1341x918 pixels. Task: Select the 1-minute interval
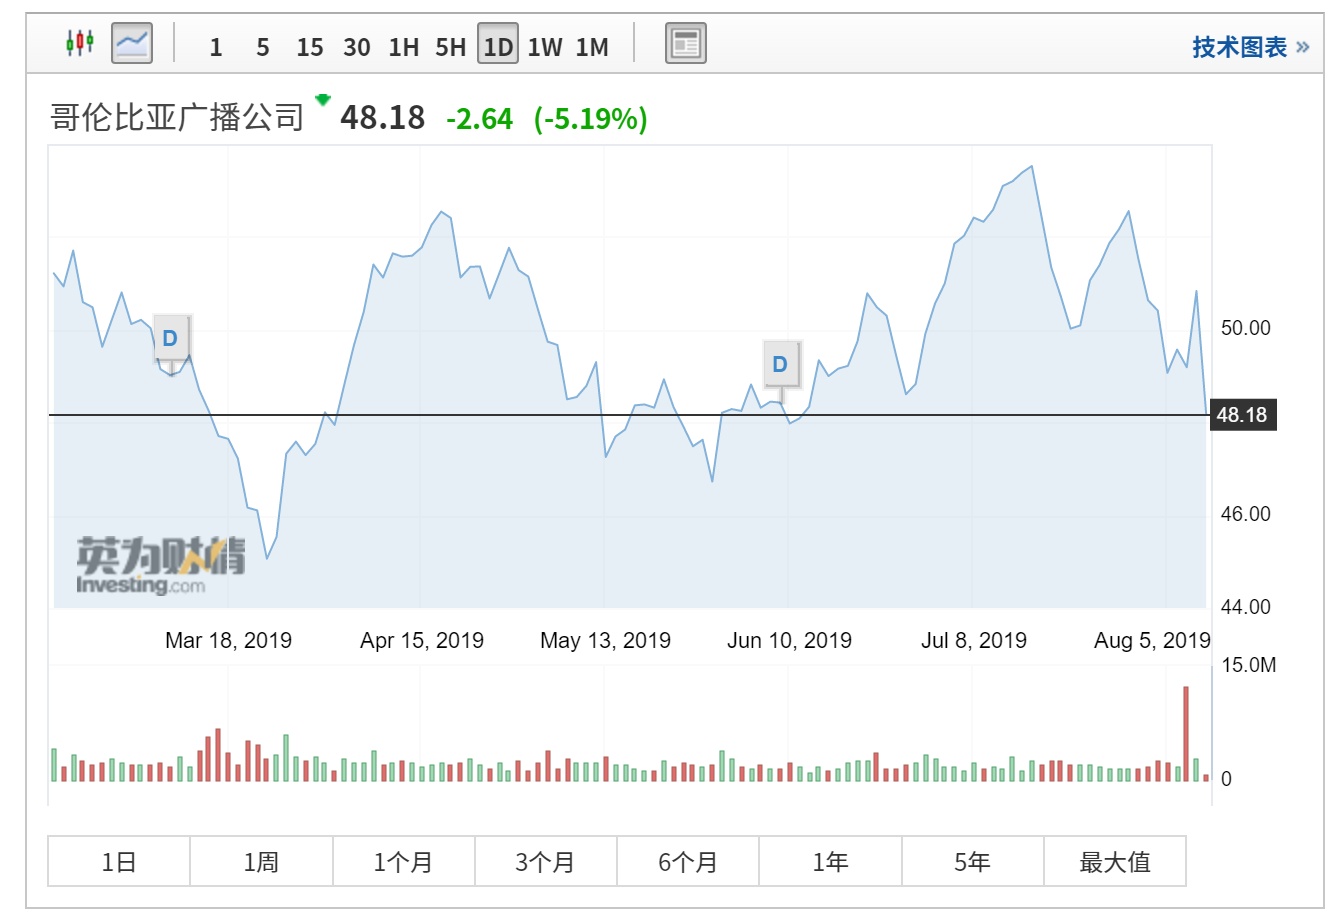(216, 47)
